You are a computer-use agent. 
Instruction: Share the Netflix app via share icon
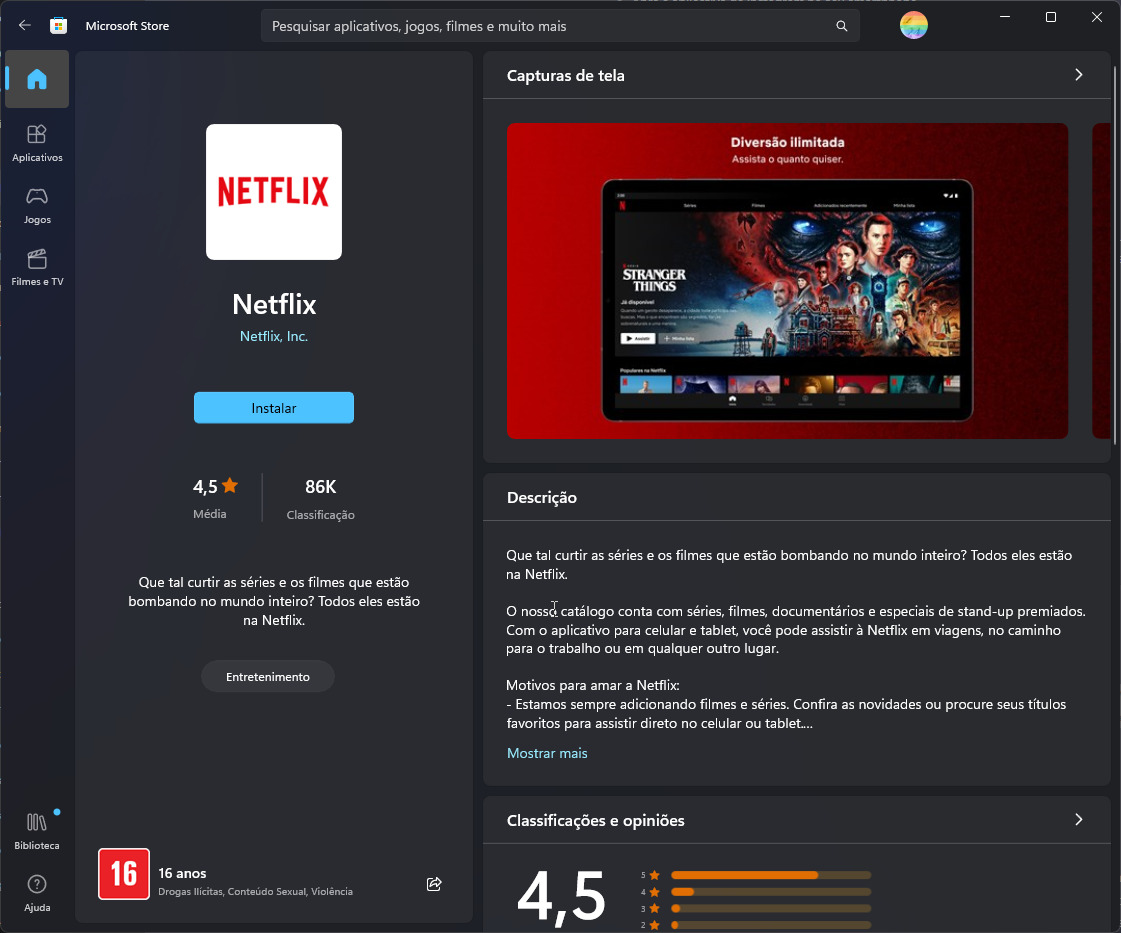(433, 883)
